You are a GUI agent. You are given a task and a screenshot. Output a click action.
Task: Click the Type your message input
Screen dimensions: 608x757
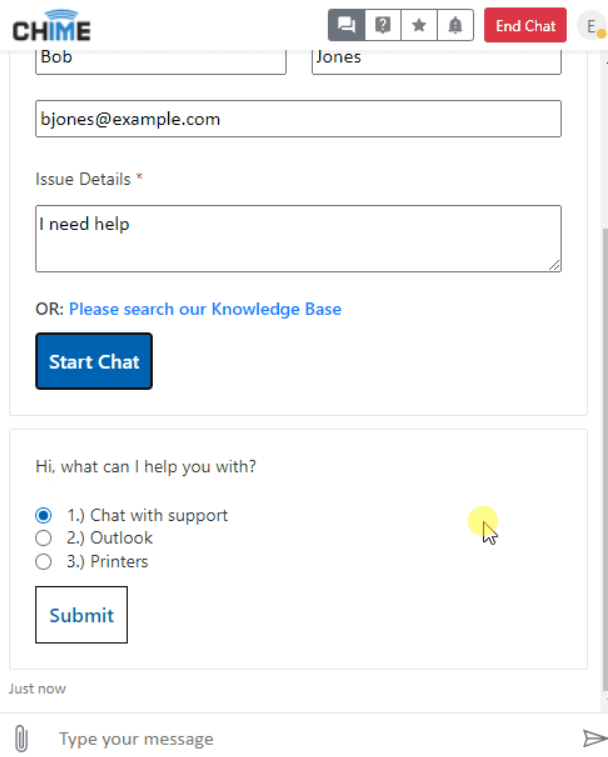coord(309,739)
